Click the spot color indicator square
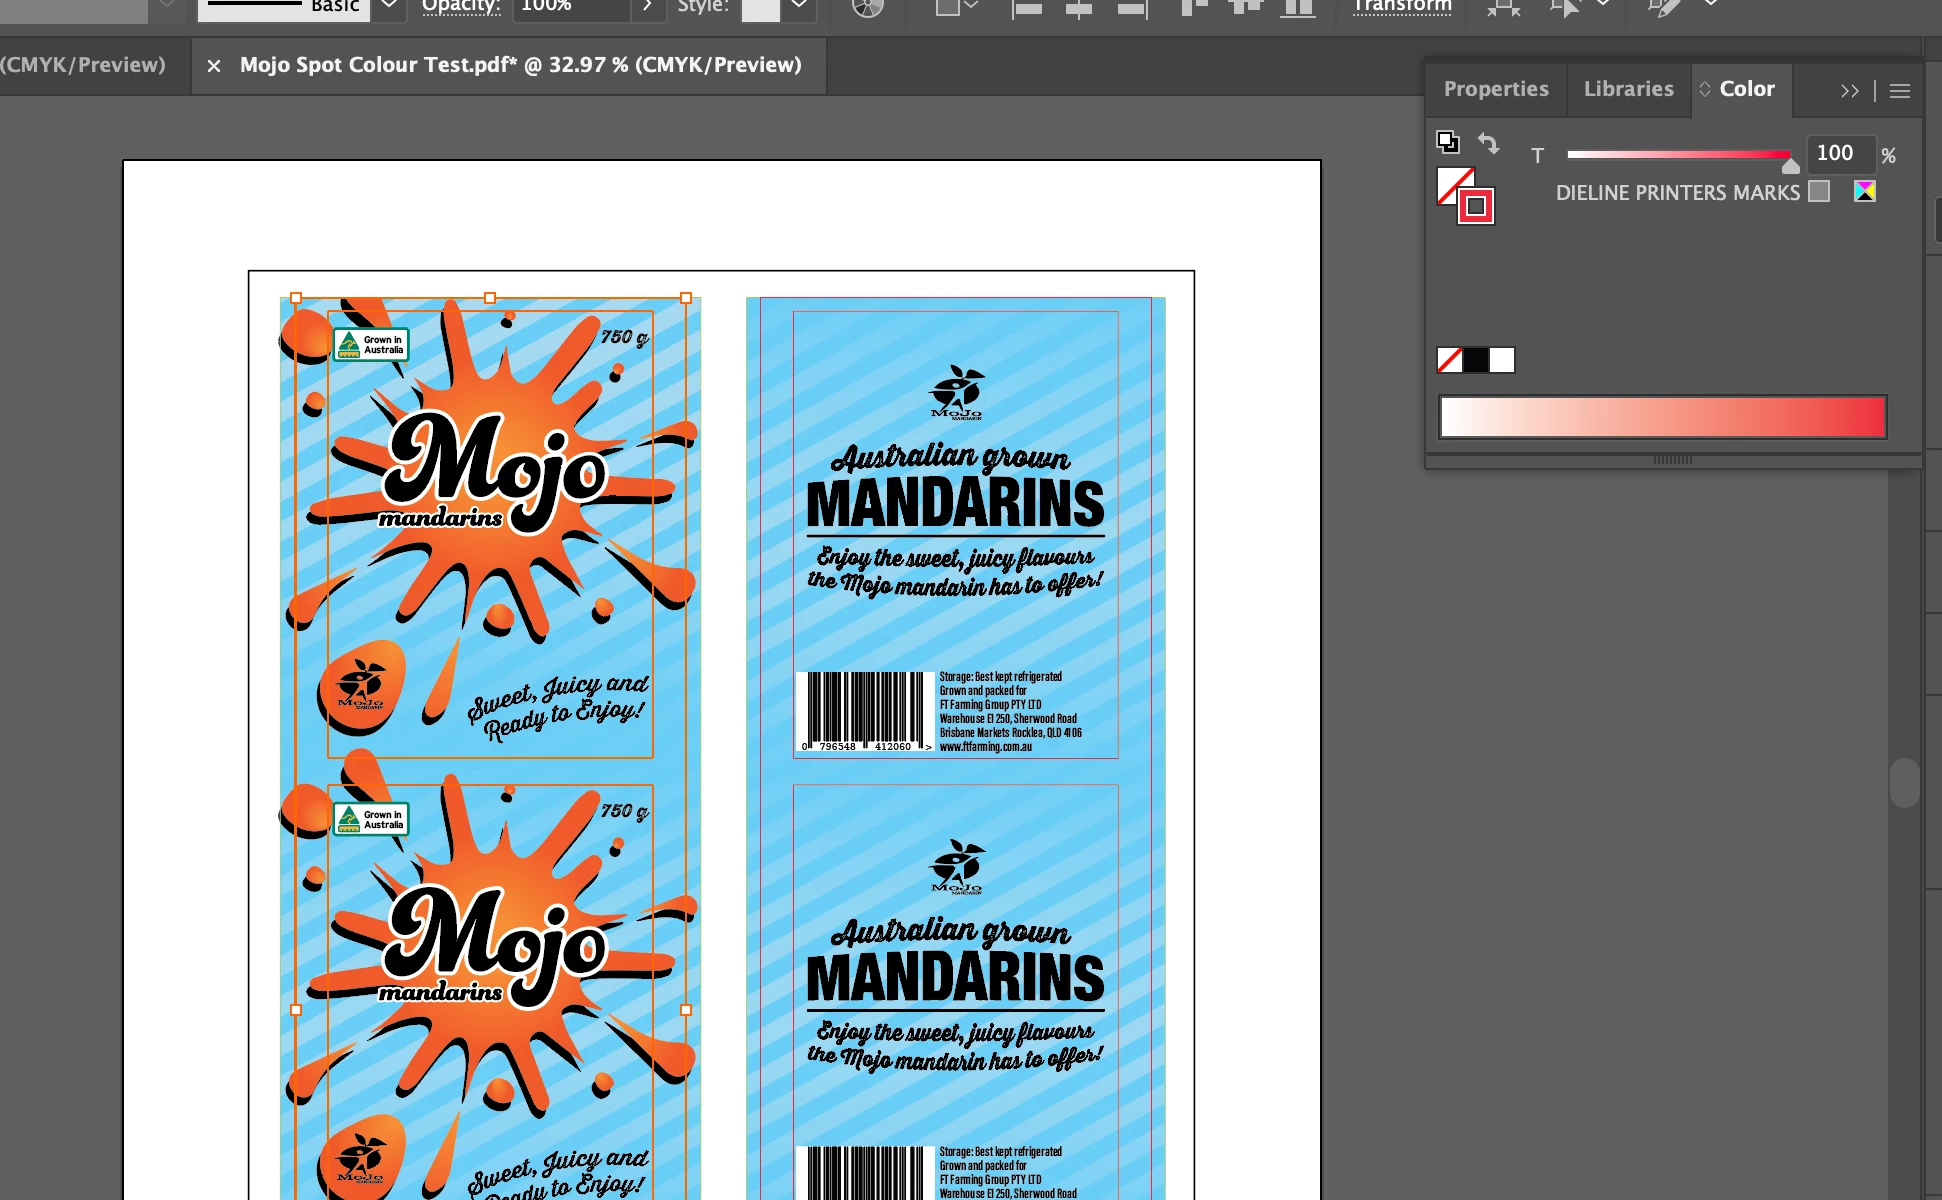 pos(1819,191)
